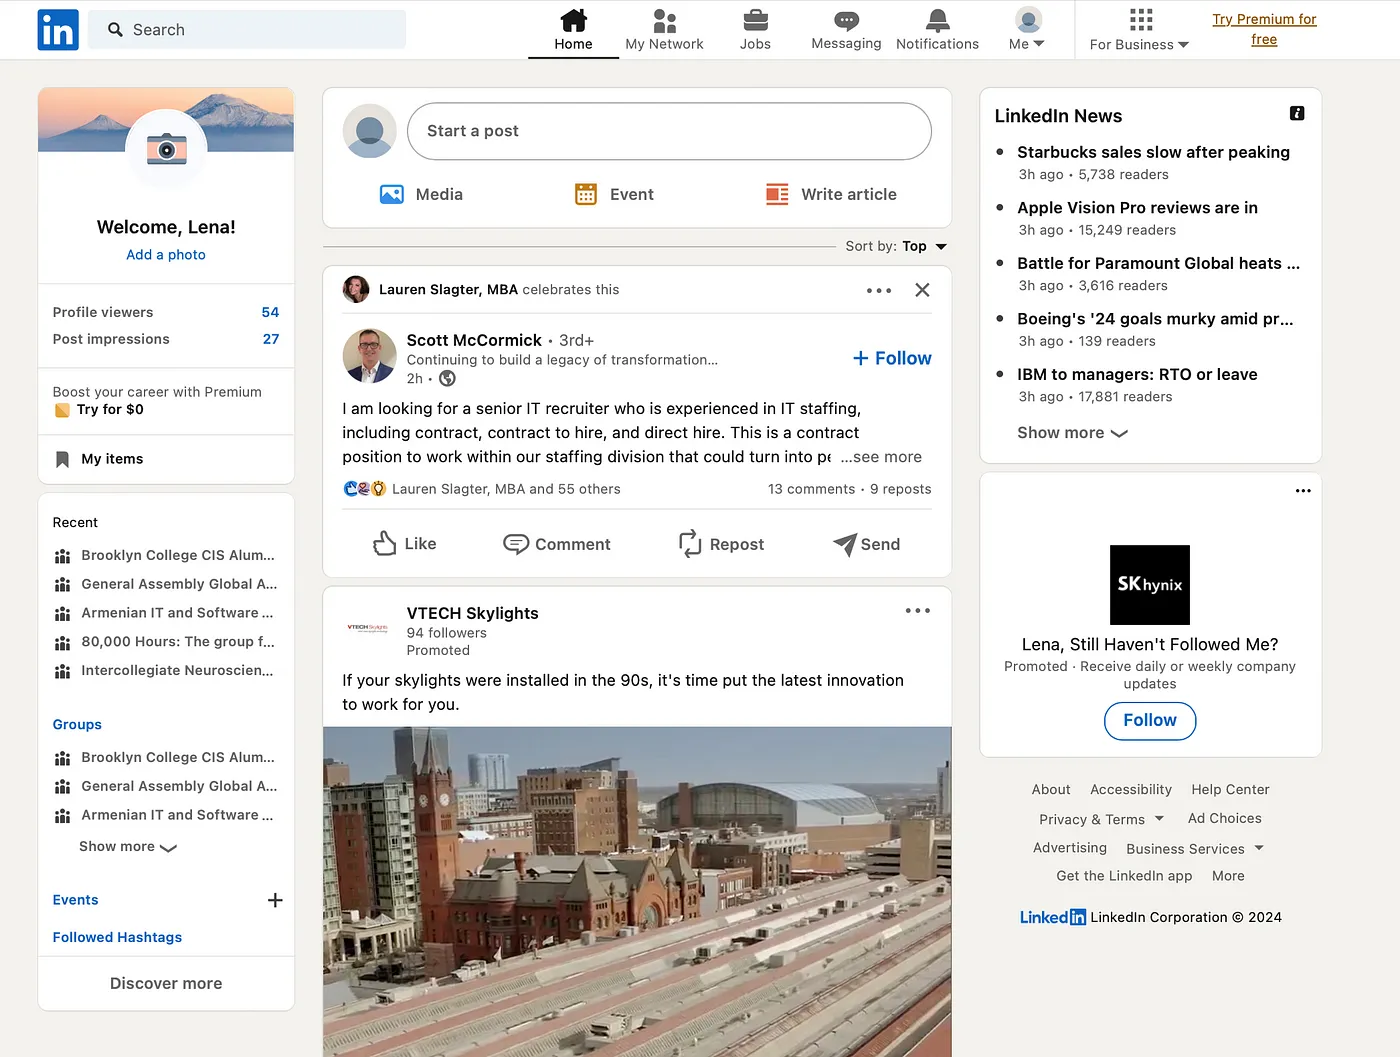View reactions from Lauren Slagter and others
This screenshot has width=1400, height=1057.
pos(481,489)
